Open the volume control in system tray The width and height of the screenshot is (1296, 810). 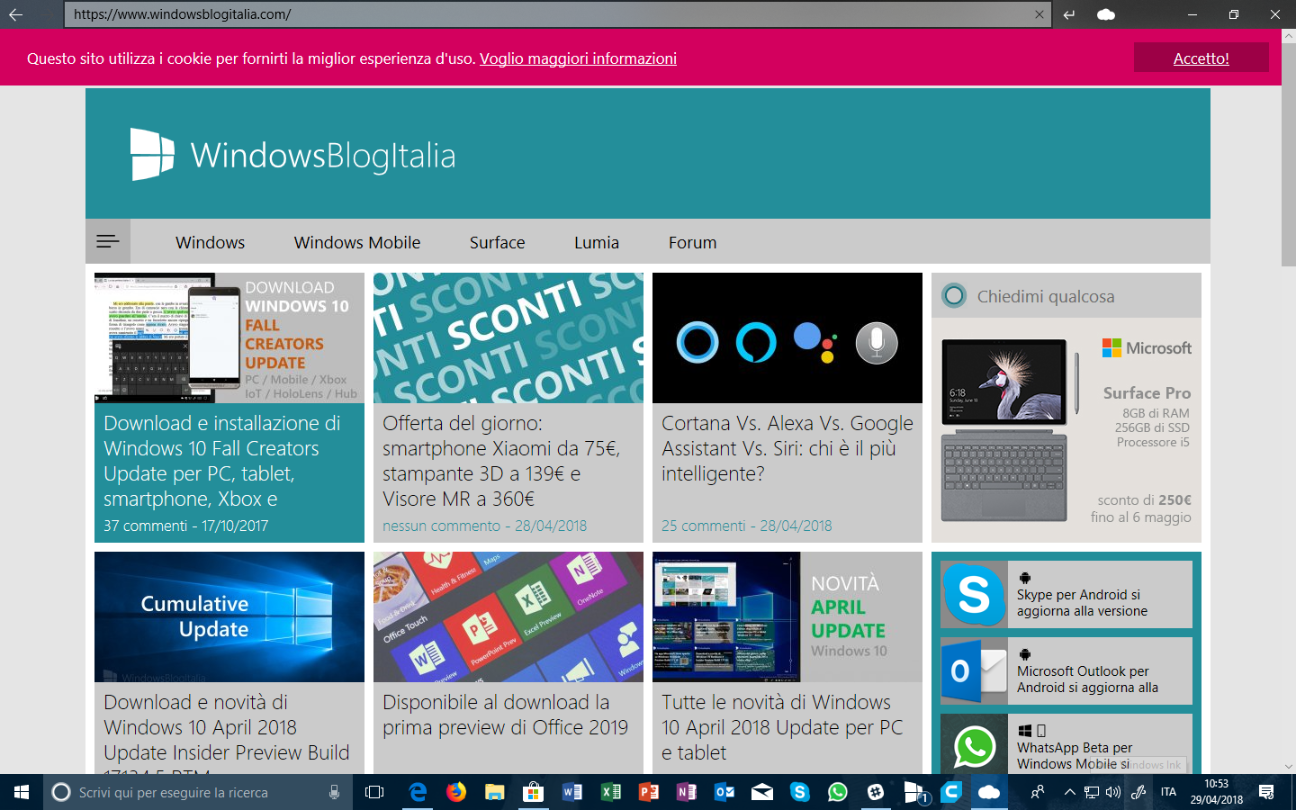tap(1113, 792)
